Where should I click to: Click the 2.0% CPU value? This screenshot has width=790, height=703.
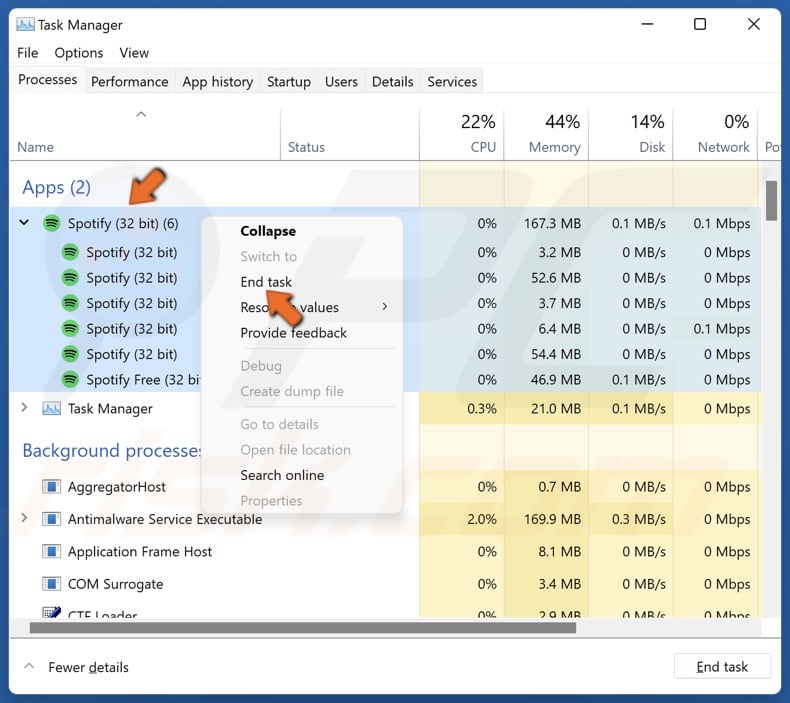tap(482, 519)
